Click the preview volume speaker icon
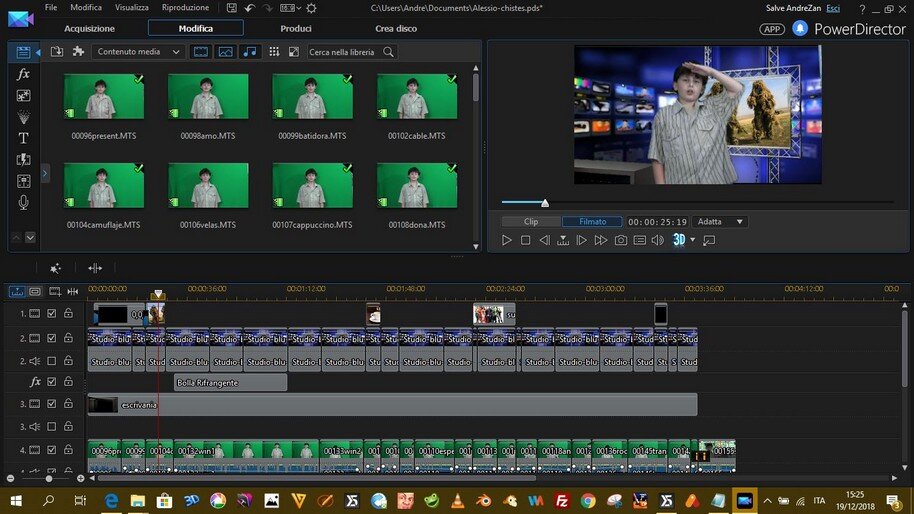Viewport: 914px width, 514px height. tap(658, 240)
